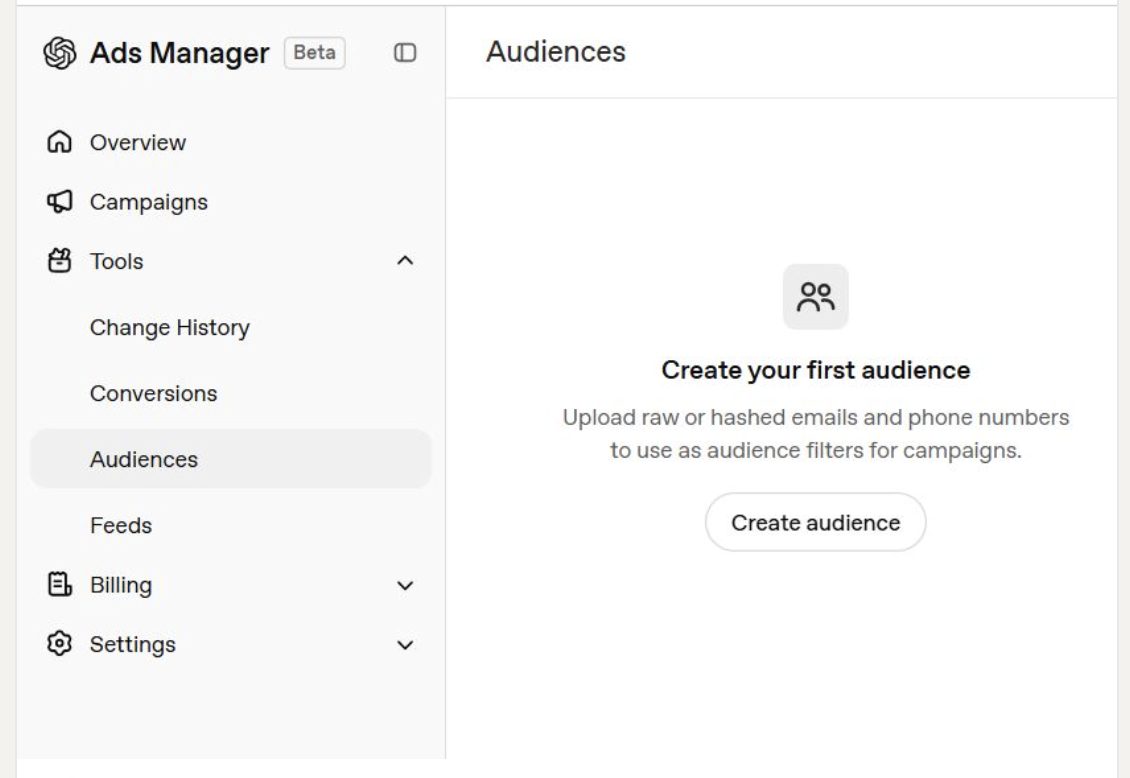
Task: Expand the Billing section chevron
Action: click(405, 586)
